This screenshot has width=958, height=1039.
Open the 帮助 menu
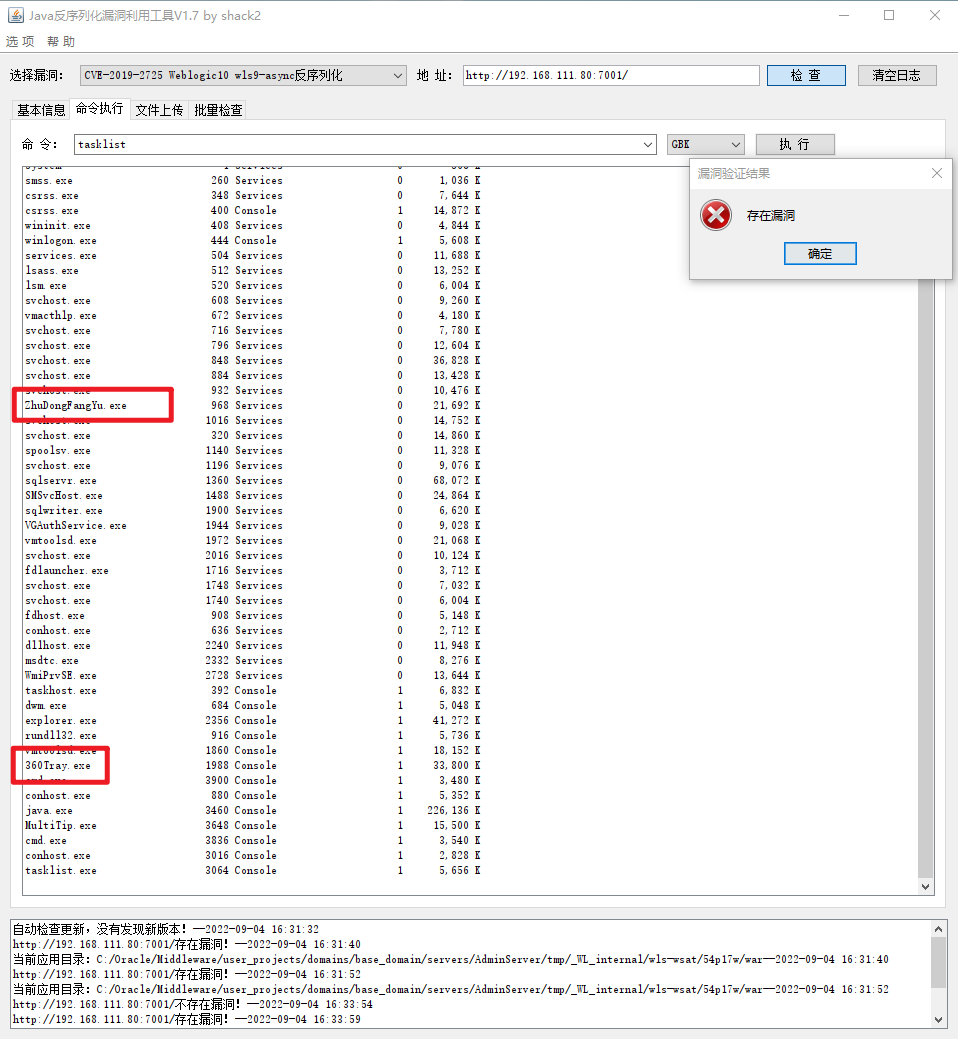[61, 41]
